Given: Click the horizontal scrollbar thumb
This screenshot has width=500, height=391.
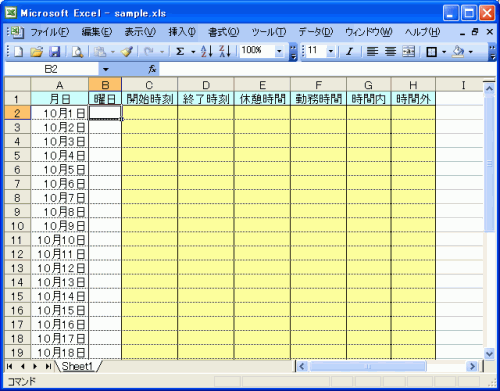Looking at the screenshot, I should (368, 366).
